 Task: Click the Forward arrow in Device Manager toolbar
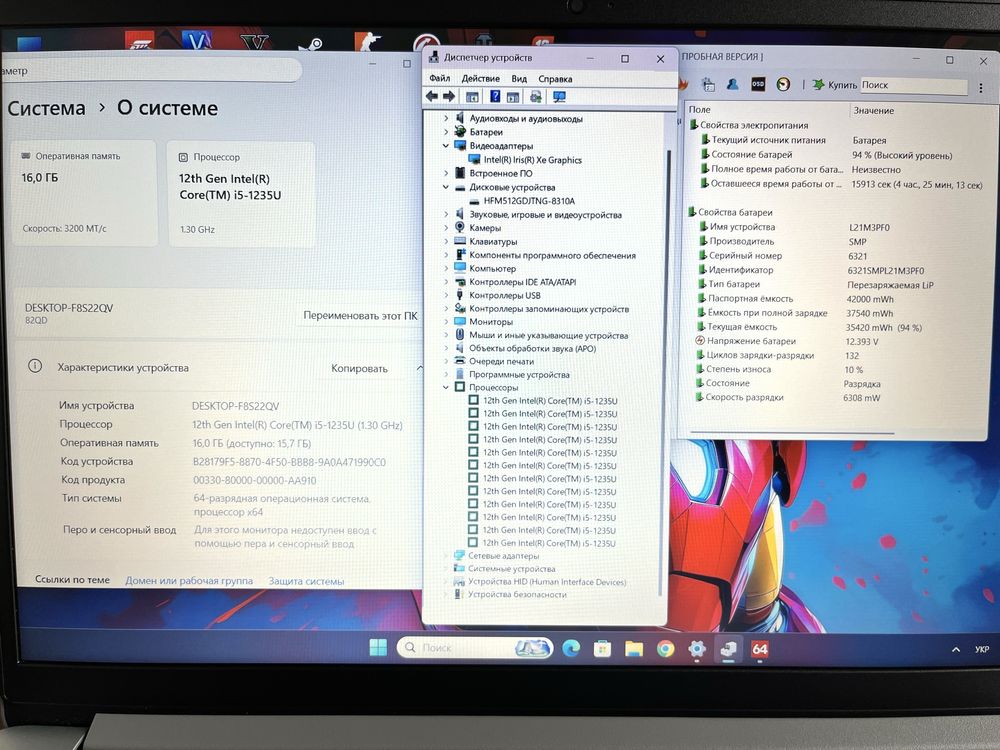pyautogui.click(x=449, y=96)
